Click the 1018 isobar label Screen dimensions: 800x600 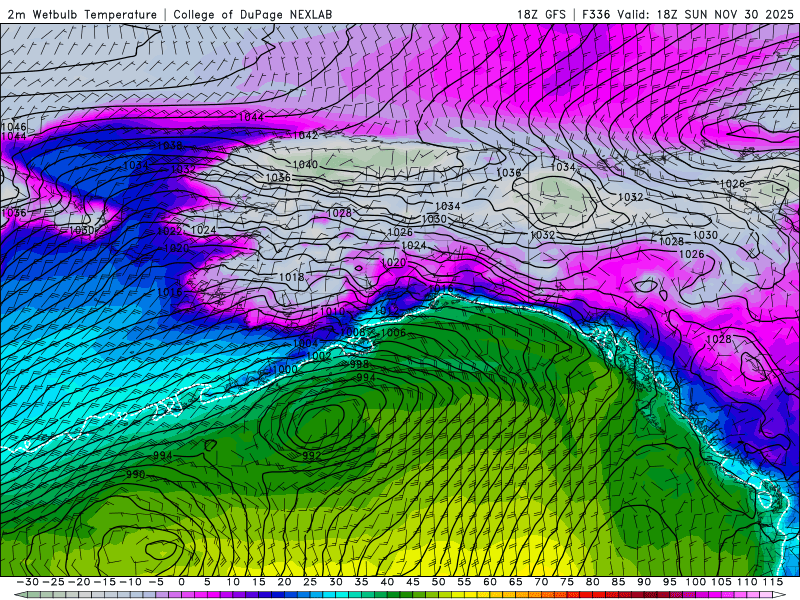(x=292, y=277)
